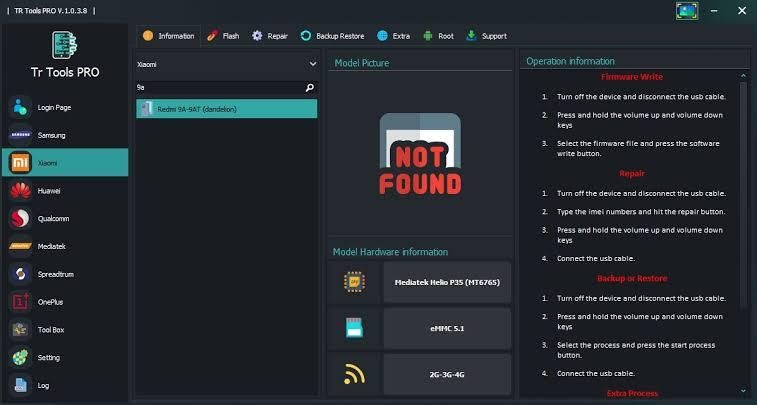Switch to the Extra tab
This screenshot has width=757, height=405.
point(393,36)
